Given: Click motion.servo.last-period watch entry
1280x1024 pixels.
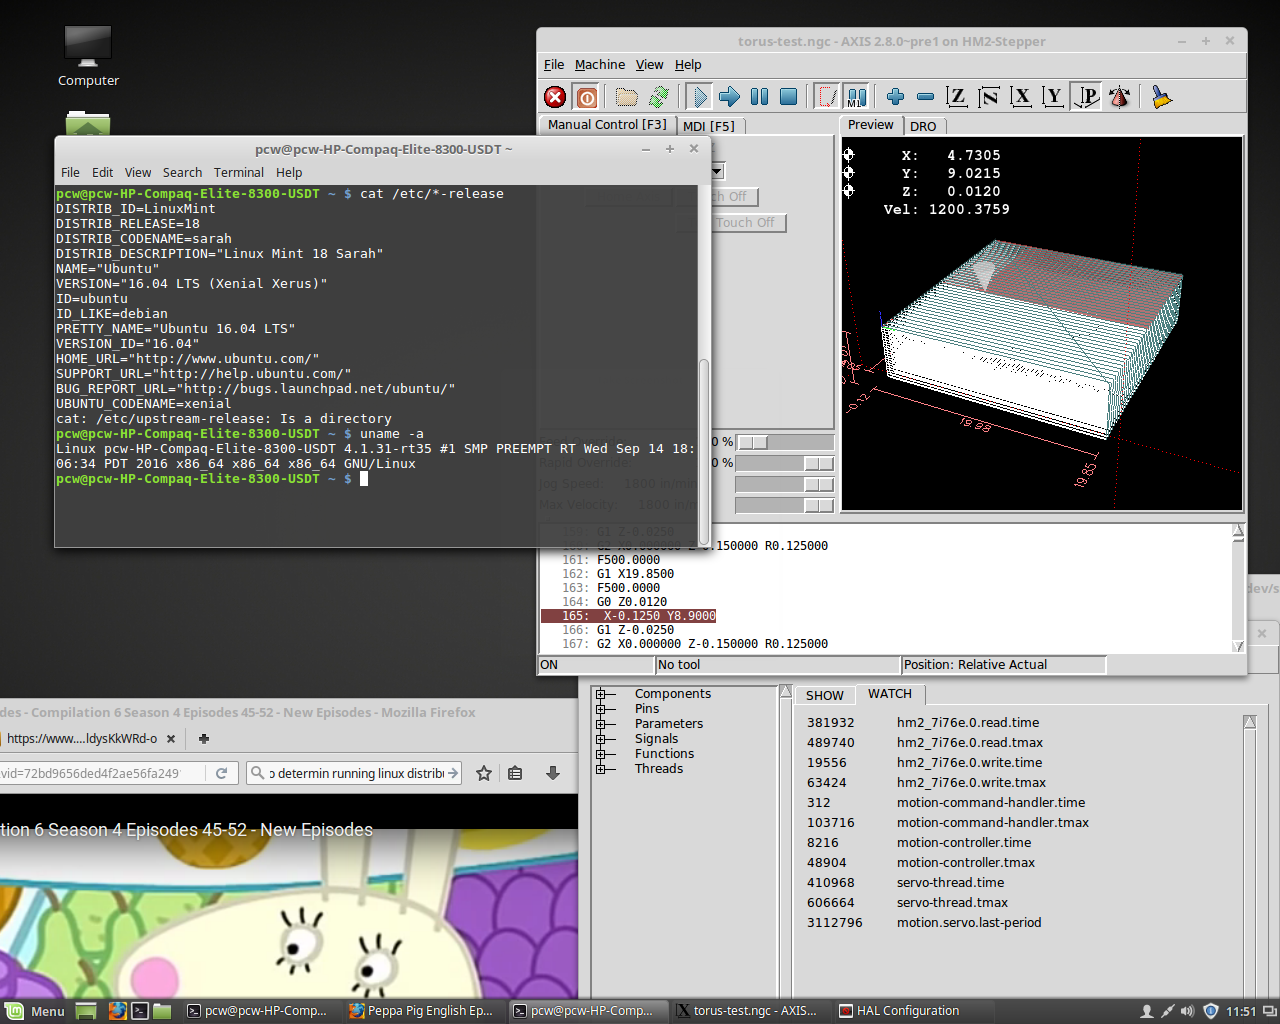Looking at the screenshot, I should (969, 923).
